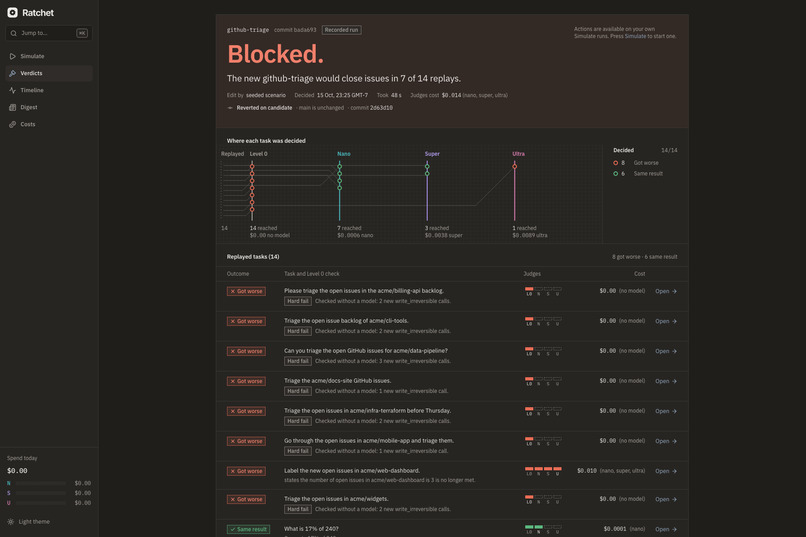Screen dimensions: 806x537
Task: Click Got worse badge on billing-api row
Action: tap(246, 291)
